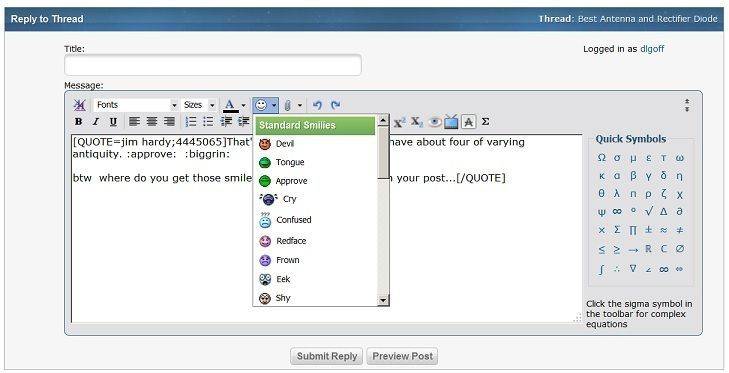Viewport: 729px width, 373px height.
Task: Insert the theta quick symbol
Action: (602, 193)
